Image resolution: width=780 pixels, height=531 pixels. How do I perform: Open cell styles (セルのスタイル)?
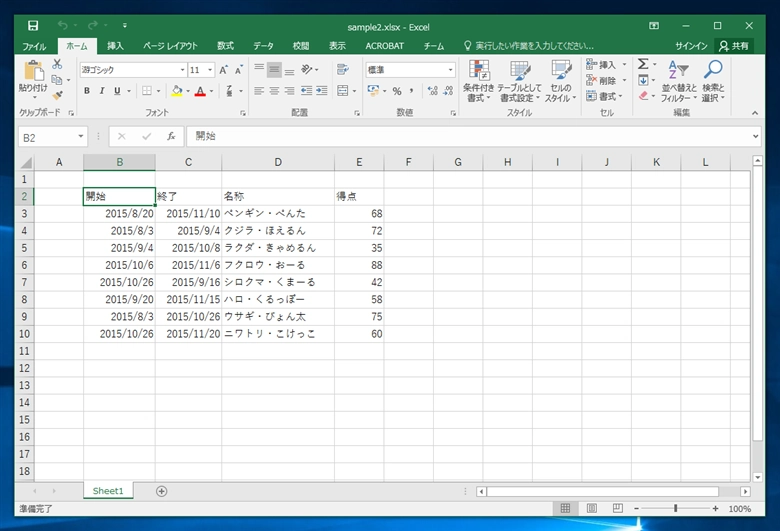tap(560, 82)
